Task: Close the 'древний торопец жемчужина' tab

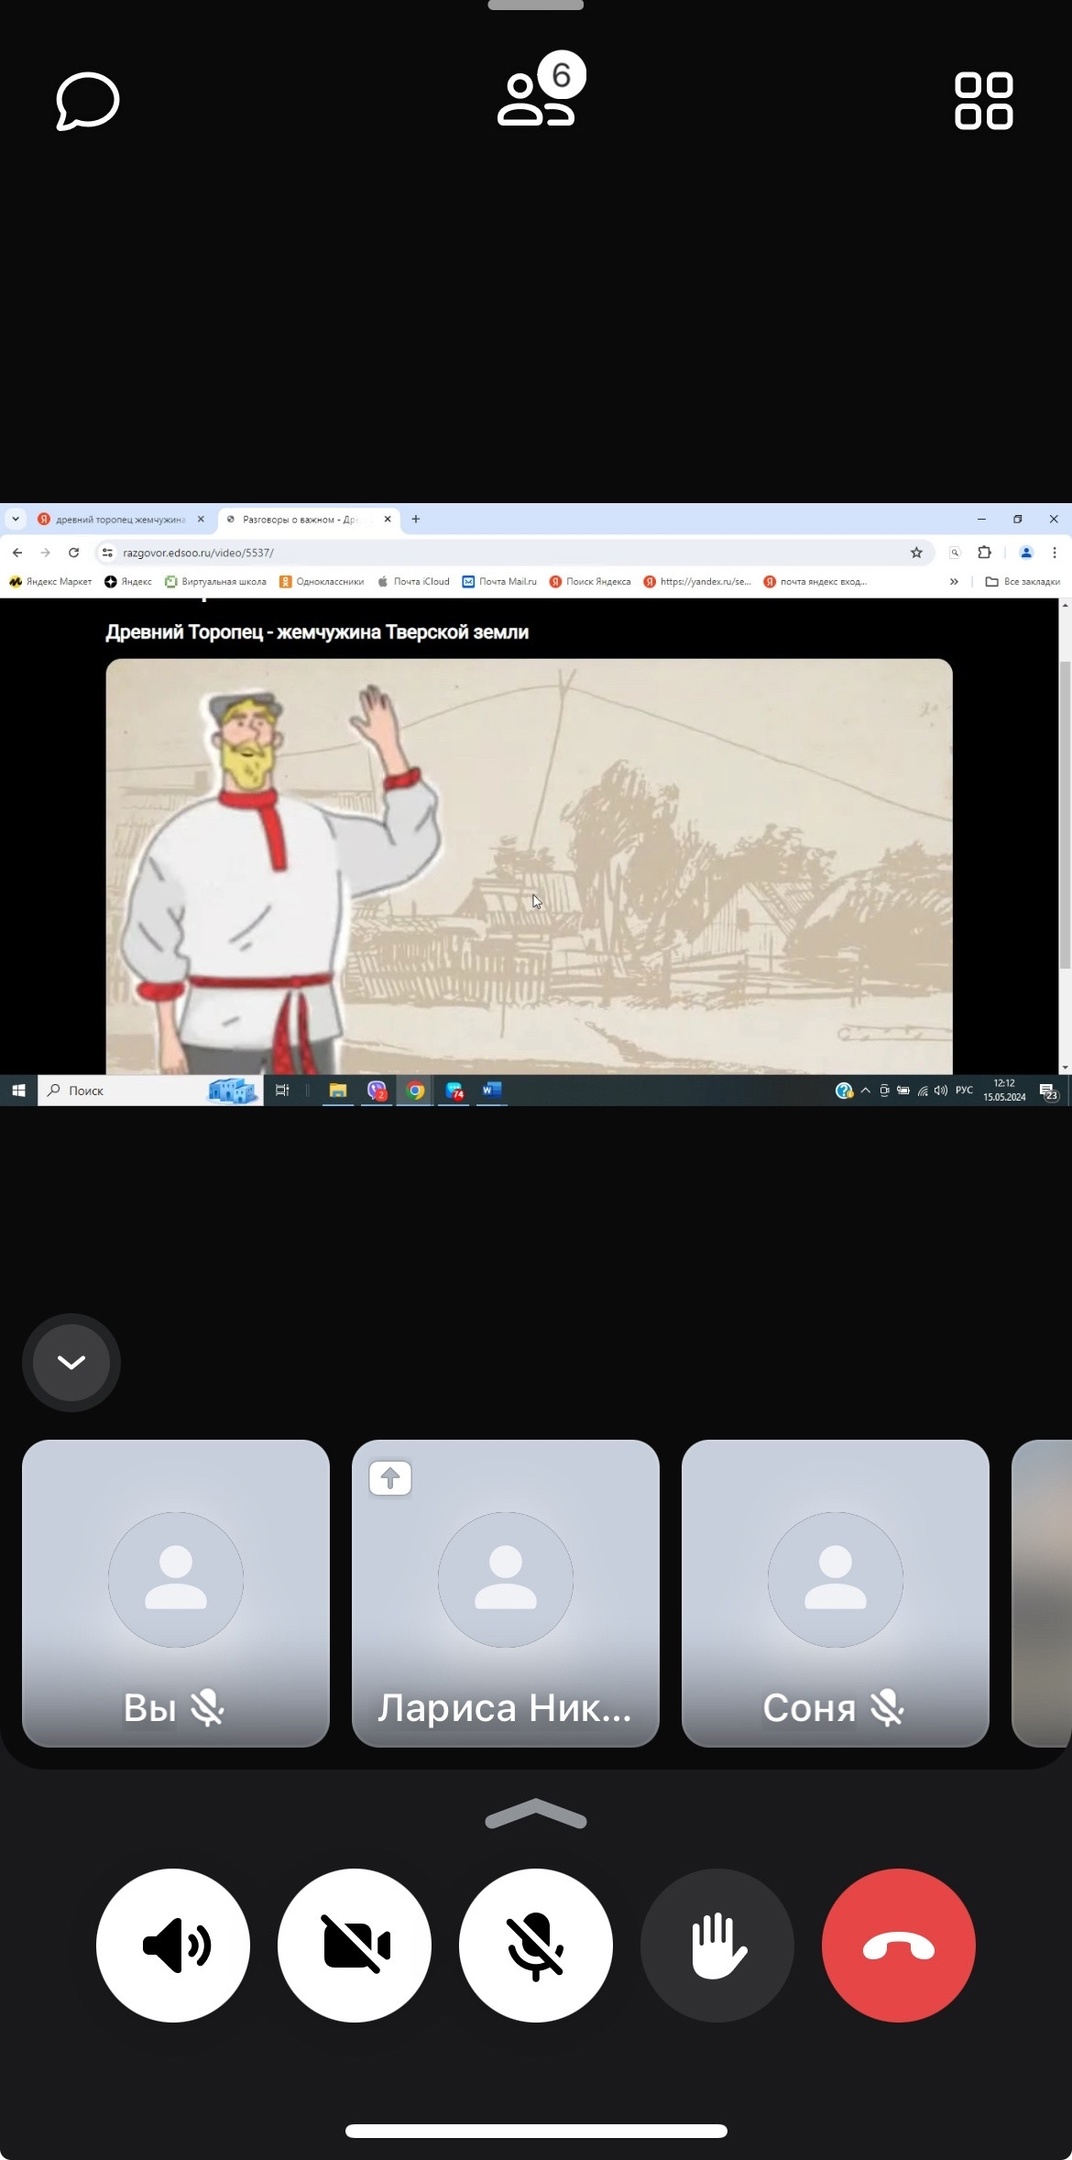Action: (x=201, y=520)
